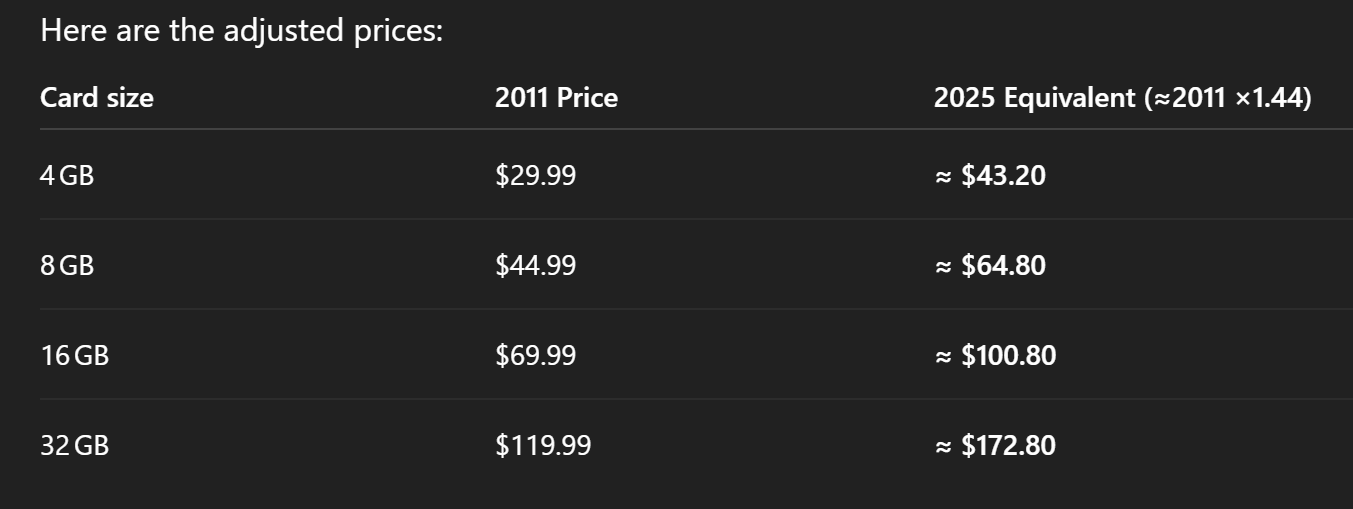The width and height of the screenshot is (1353, 509).
Task: Select the 4 GB card size cell
Action: (67, 176)
